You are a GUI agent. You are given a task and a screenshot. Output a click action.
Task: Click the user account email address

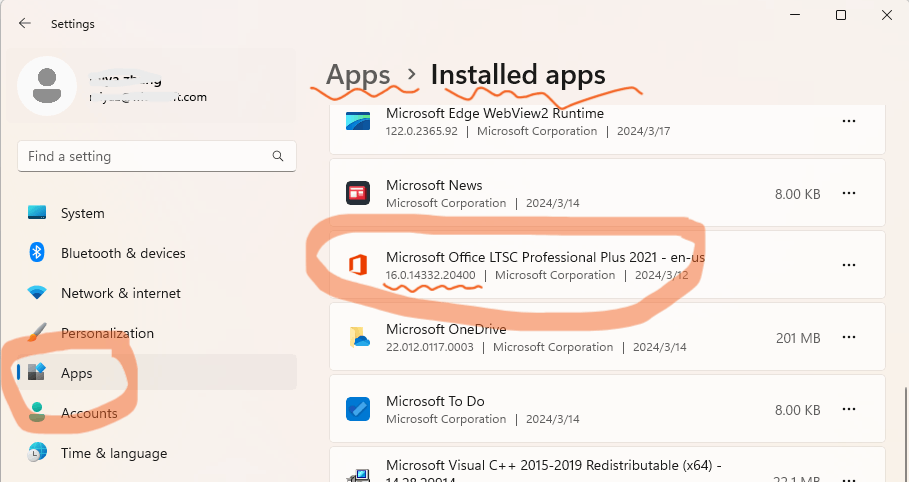pos(147,97)
